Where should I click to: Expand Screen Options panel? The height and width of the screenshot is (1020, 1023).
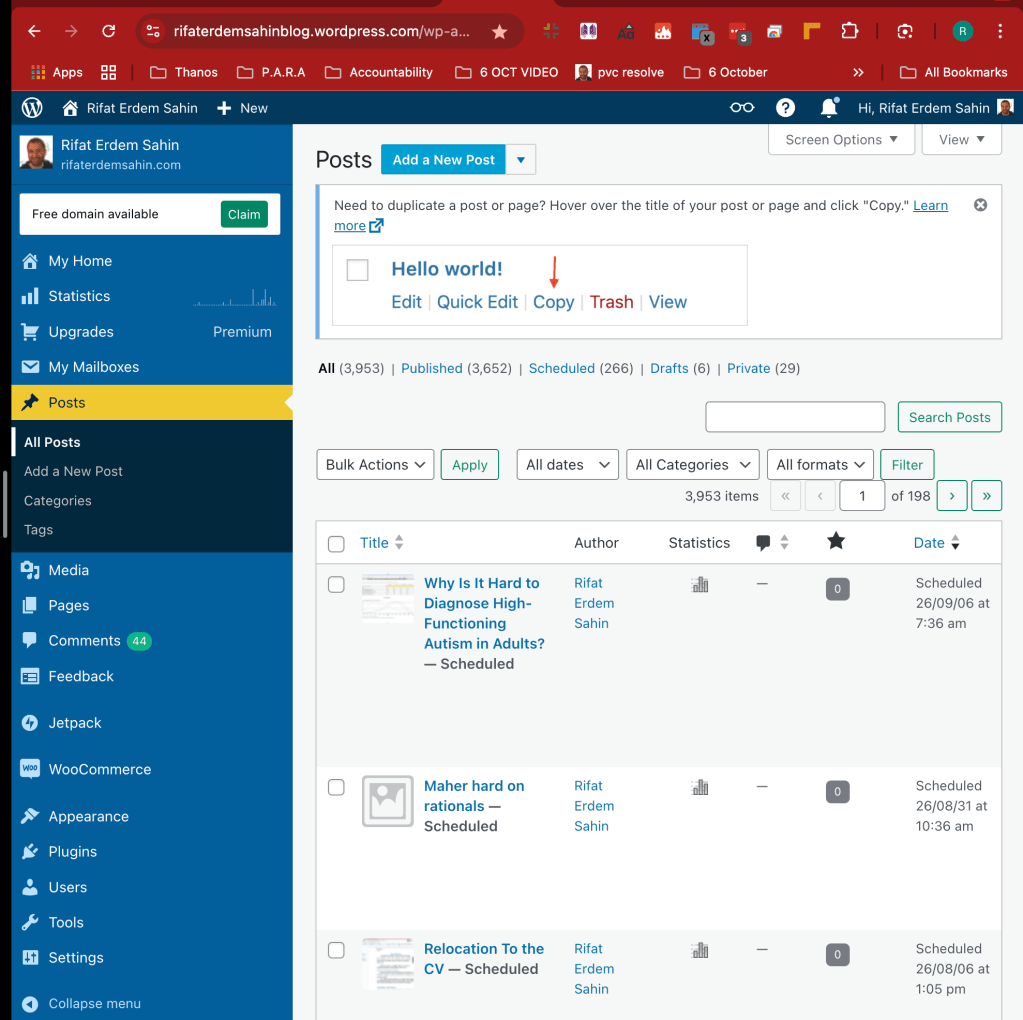click(x=841, y=140)
